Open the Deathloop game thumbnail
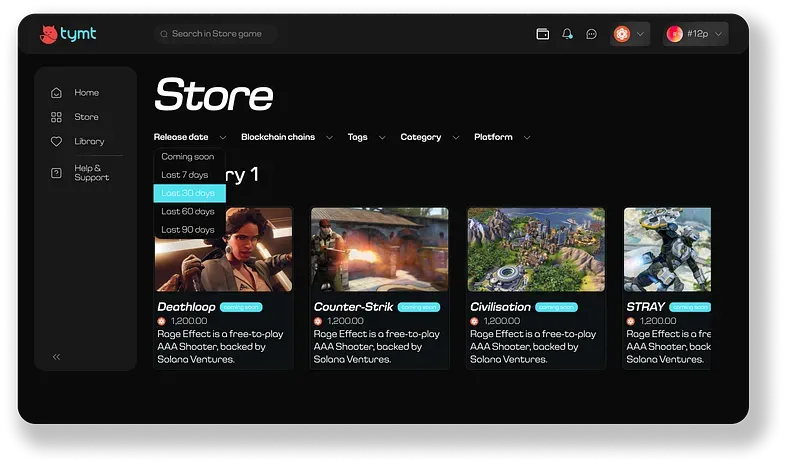The height and width of the screenshot is (465, 786). coord(224,250)
